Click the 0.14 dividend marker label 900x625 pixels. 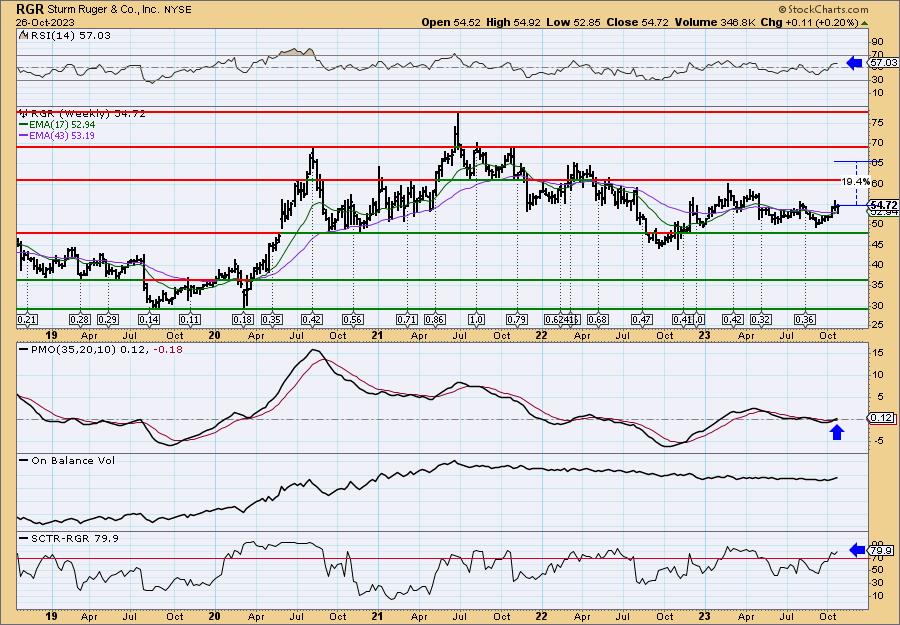(x=149, y=319)
